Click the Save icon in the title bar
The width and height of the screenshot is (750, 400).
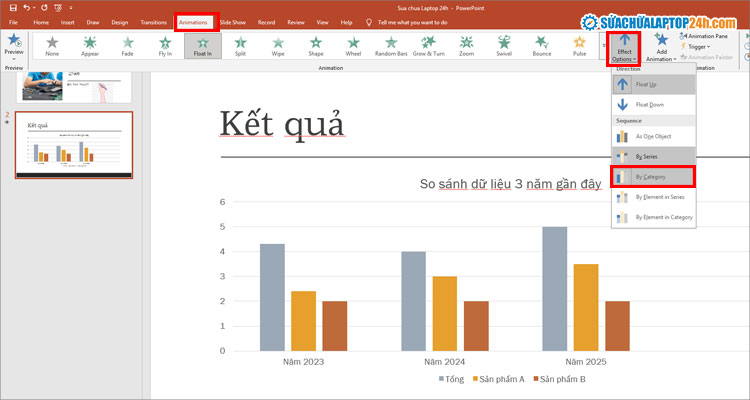point(13,8)
